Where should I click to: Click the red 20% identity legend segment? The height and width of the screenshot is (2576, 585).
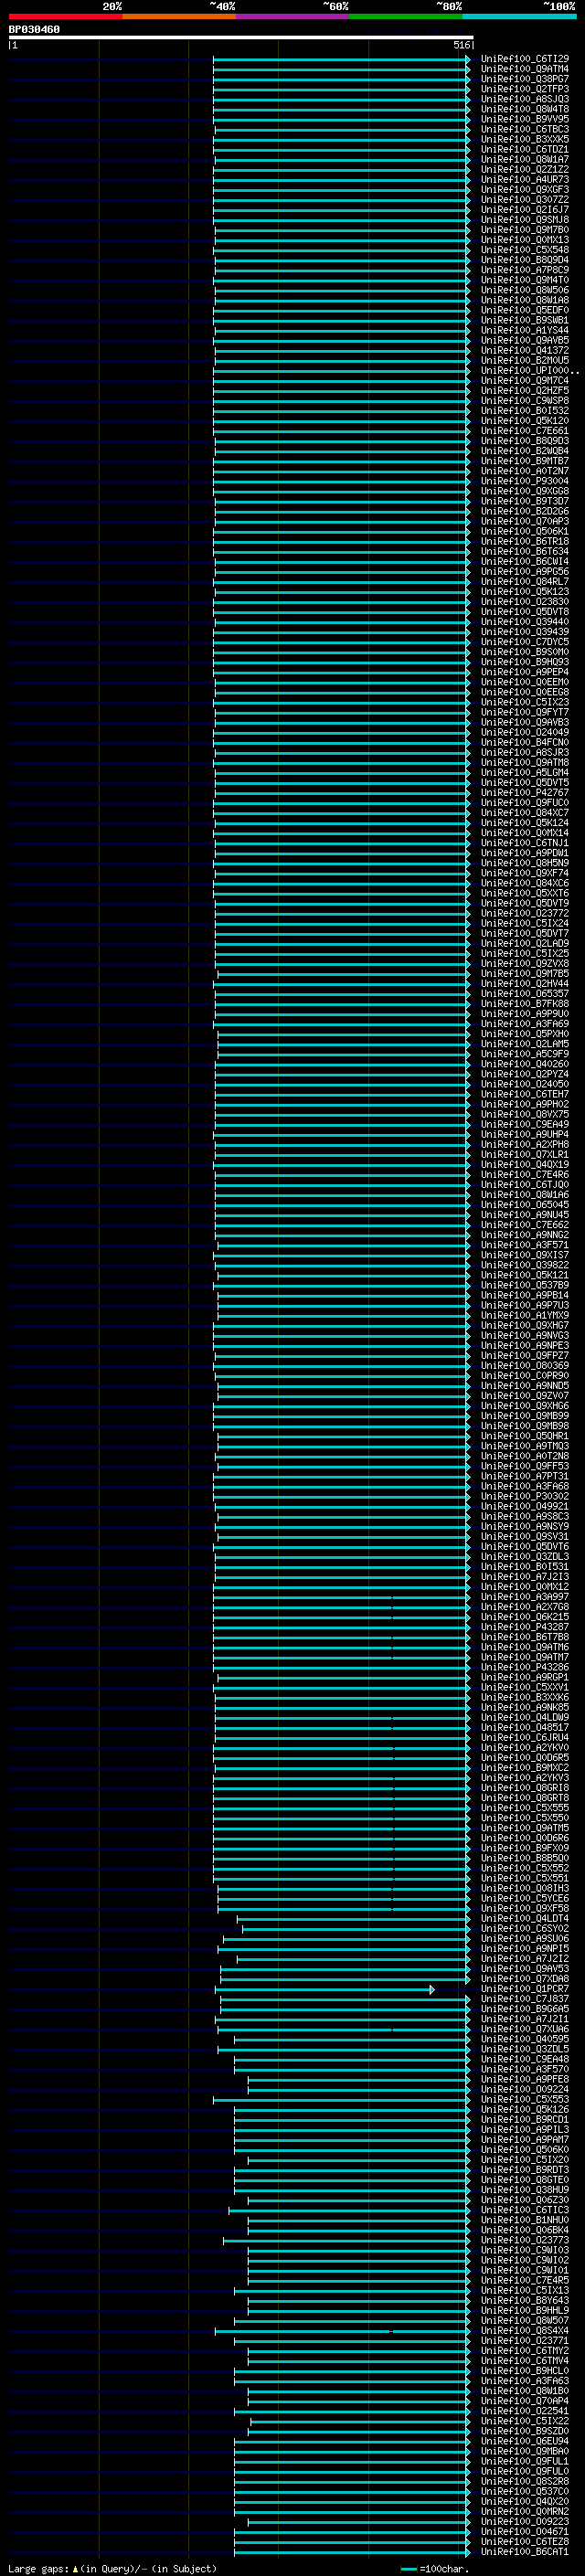coord(65,16)
